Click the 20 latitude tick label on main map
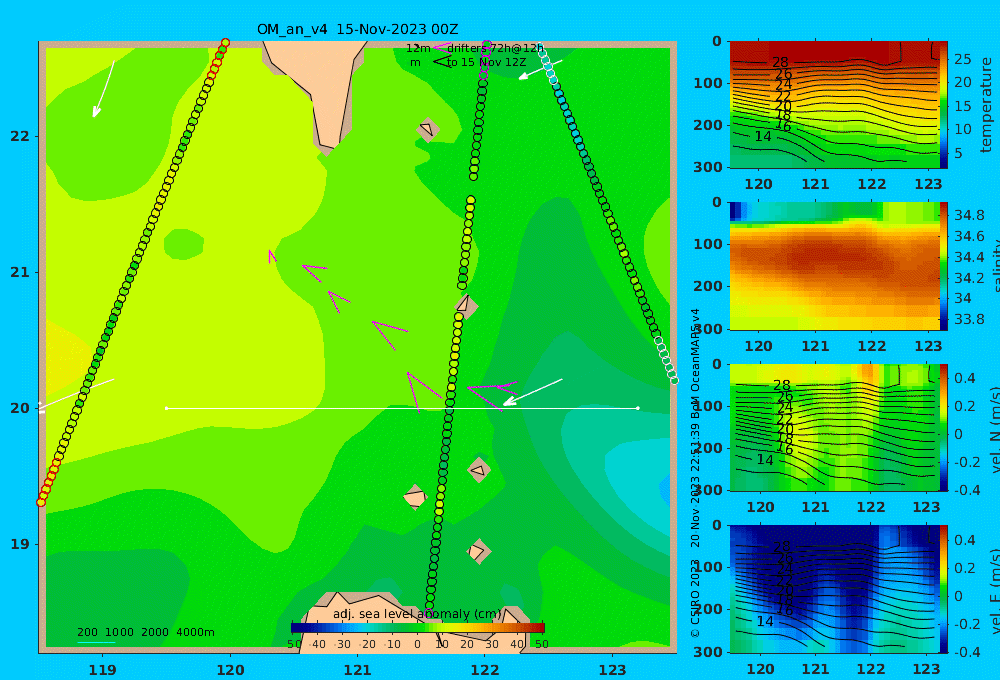This screenshot has width=1000, height=680. (20, 408)
